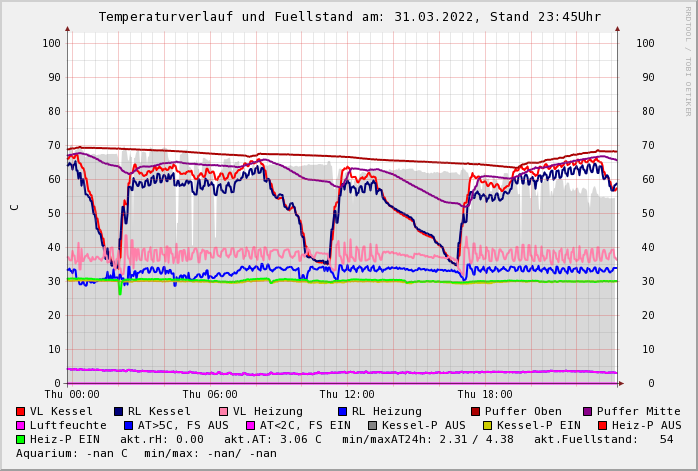Click the Puffer Oben legend swatch
698x471 pixels.
point(476,411)
